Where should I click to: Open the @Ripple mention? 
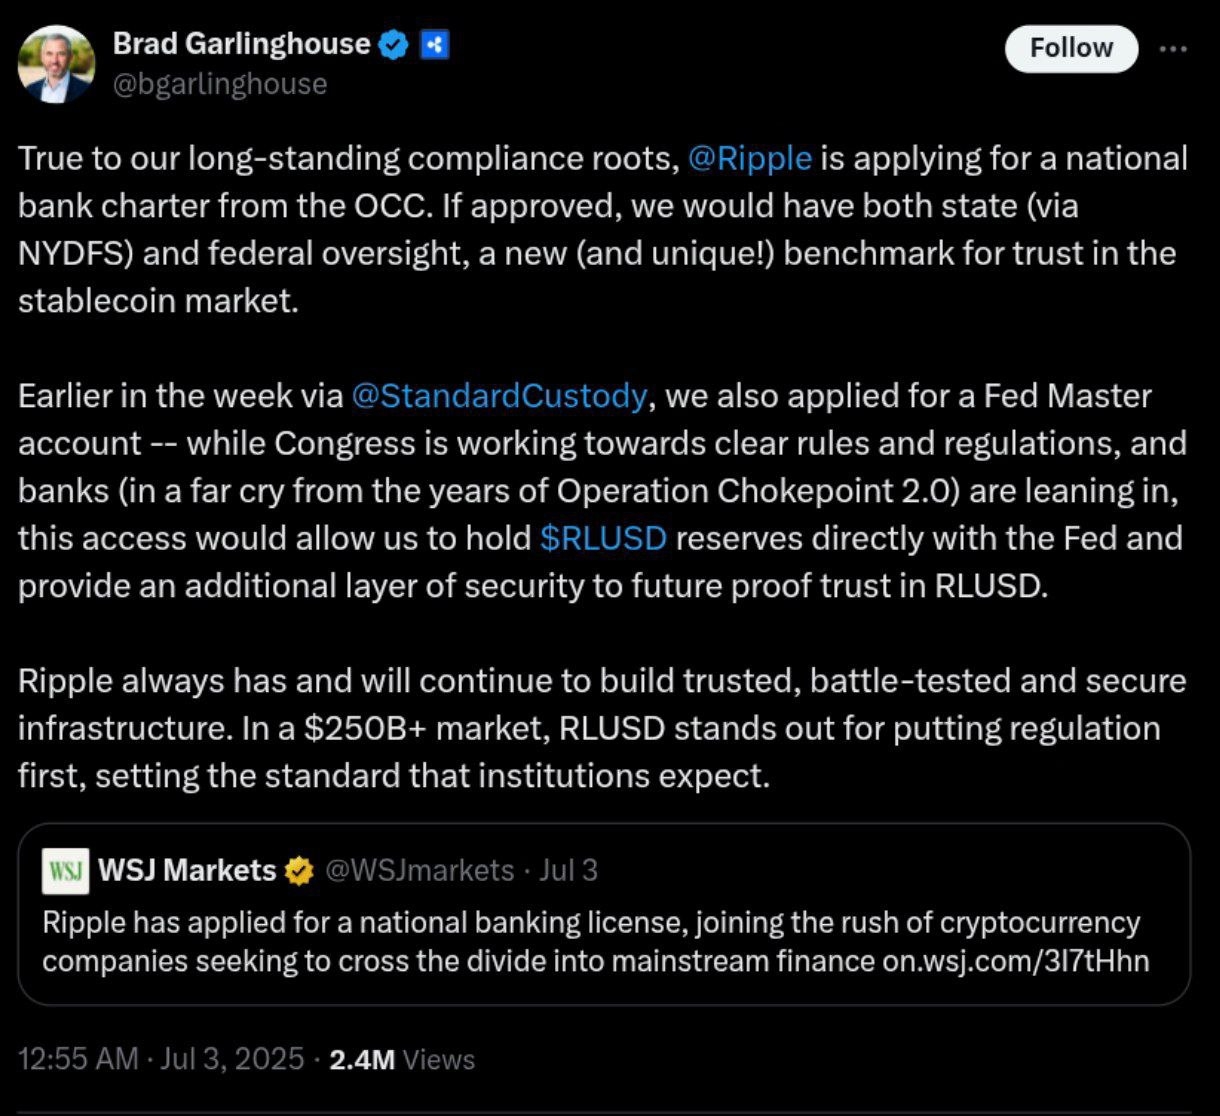tap(748, 157)
